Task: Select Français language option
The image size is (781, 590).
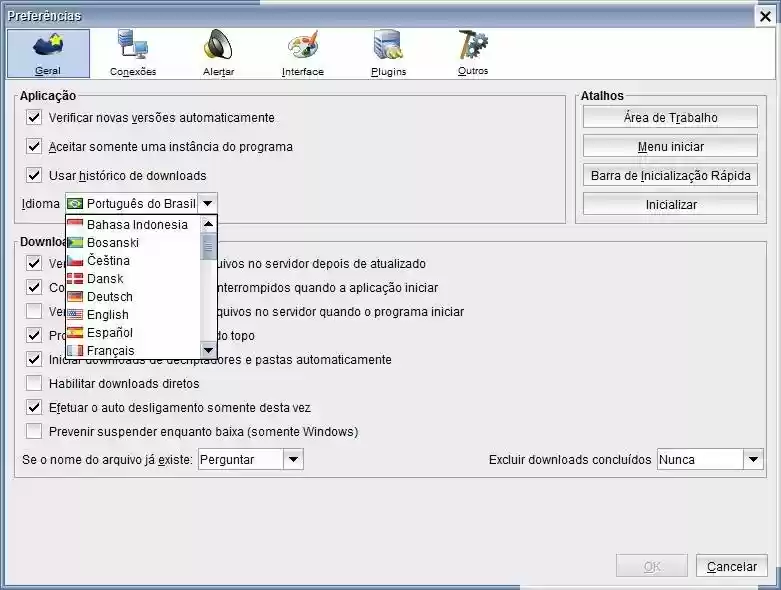Action: tap(133, 351)
